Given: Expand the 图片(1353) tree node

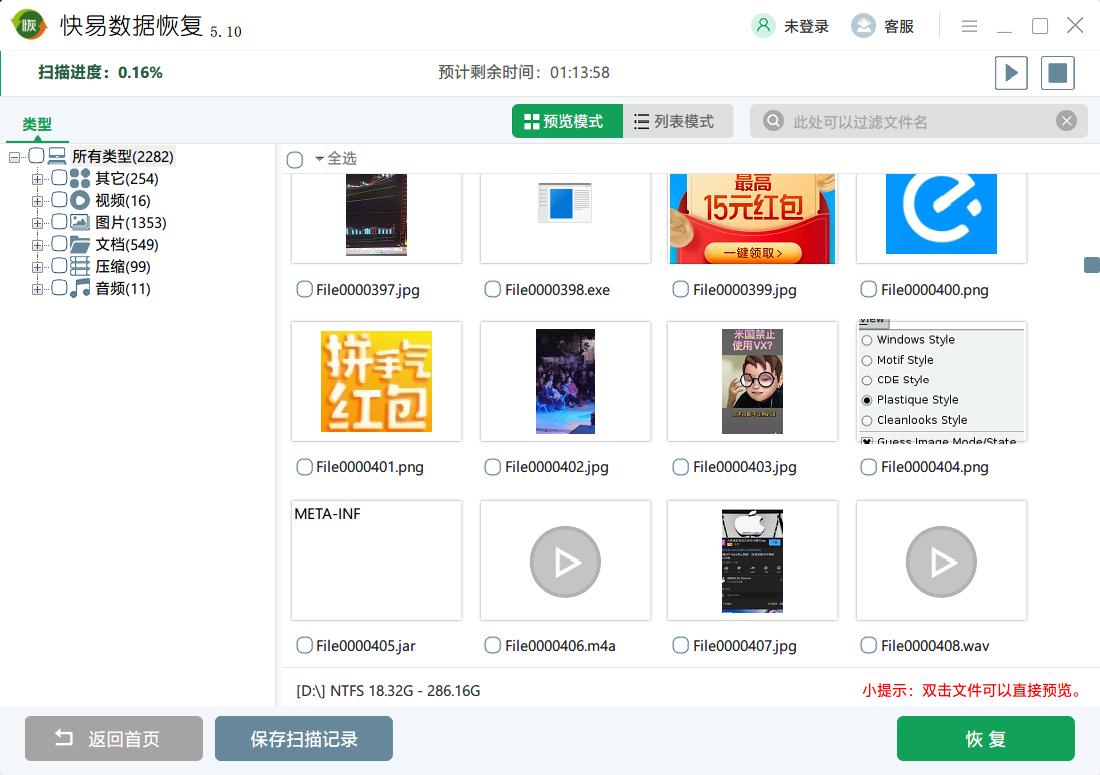Looking at the screenshot, I should tap(37, 223).
